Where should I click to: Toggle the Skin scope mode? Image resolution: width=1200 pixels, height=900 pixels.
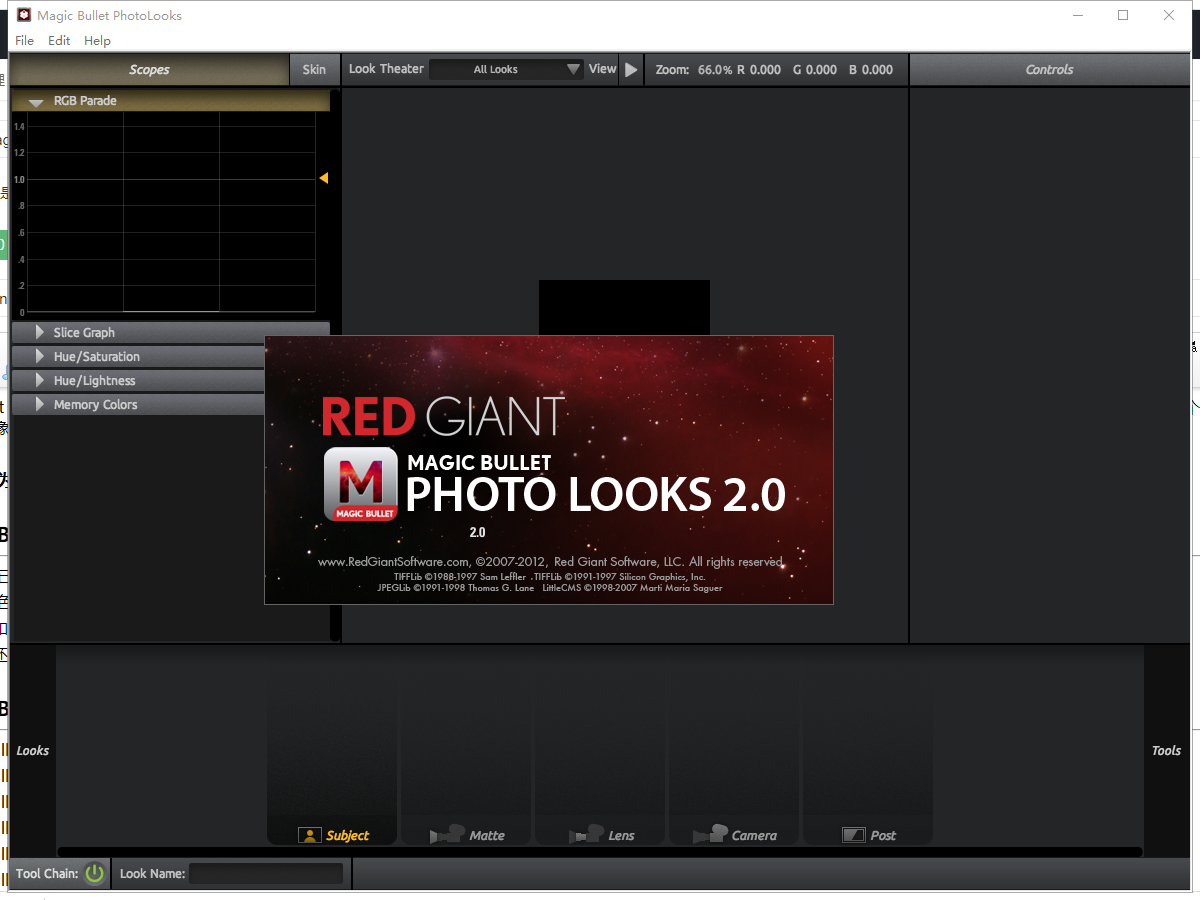[x=314, y=69]
